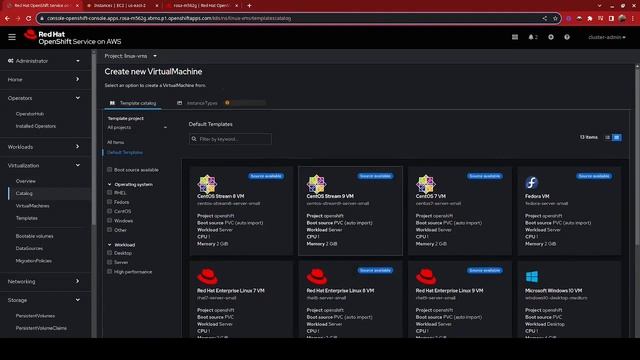Open MigrationPolicies in the sidebar
This screenshot has width=640, height=360.
tap(33, 261)
